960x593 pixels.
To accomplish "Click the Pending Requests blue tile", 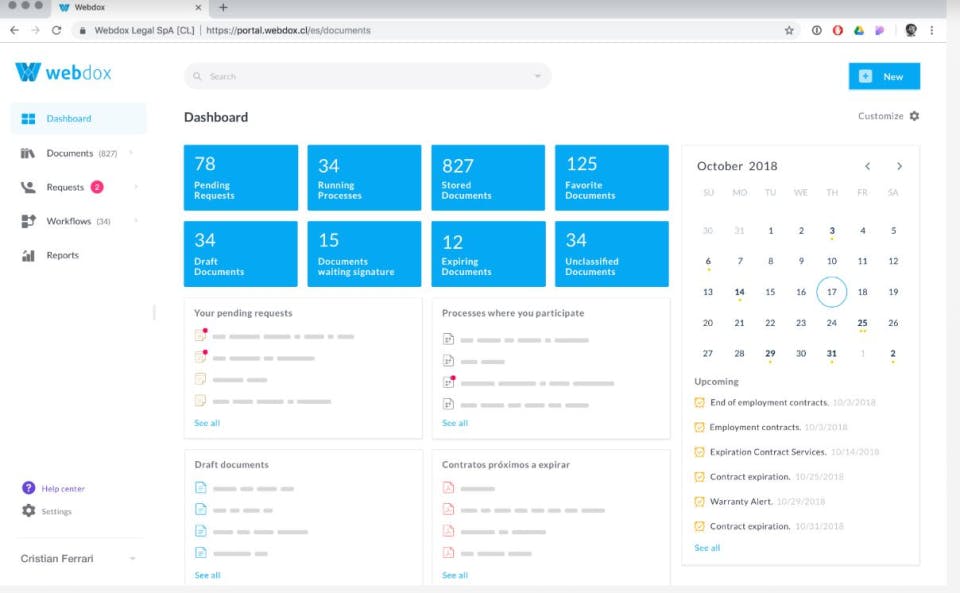I will [x=240, y=177].
